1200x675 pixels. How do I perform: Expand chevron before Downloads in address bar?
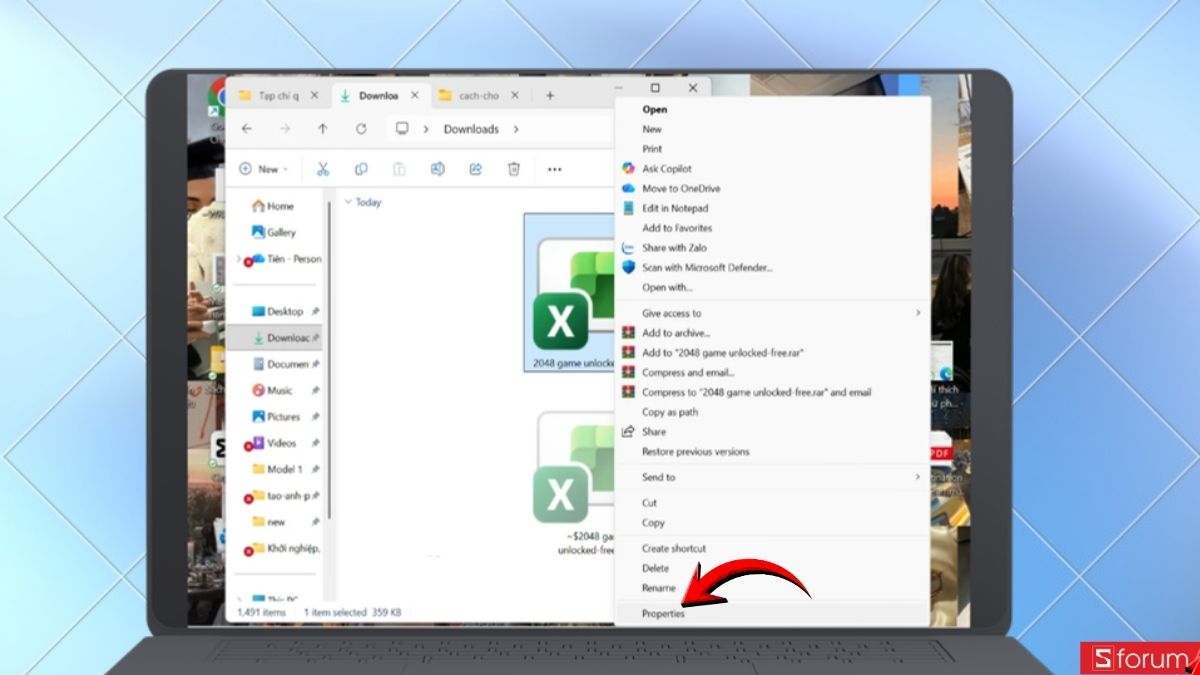point(427,129)
